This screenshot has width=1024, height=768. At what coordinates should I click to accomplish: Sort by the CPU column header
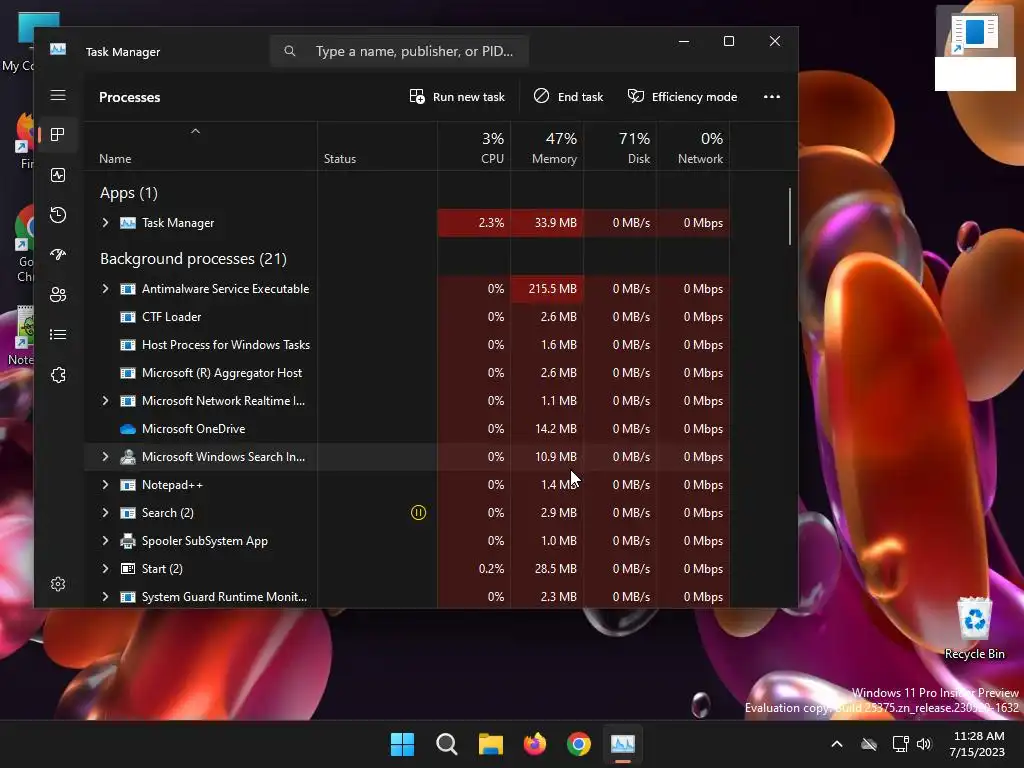point(474,148)
